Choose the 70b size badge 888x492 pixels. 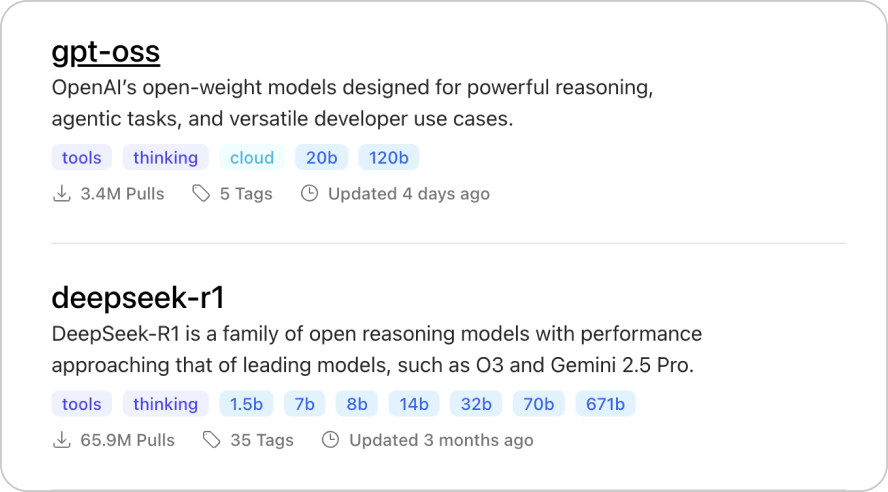click(539, 404)
